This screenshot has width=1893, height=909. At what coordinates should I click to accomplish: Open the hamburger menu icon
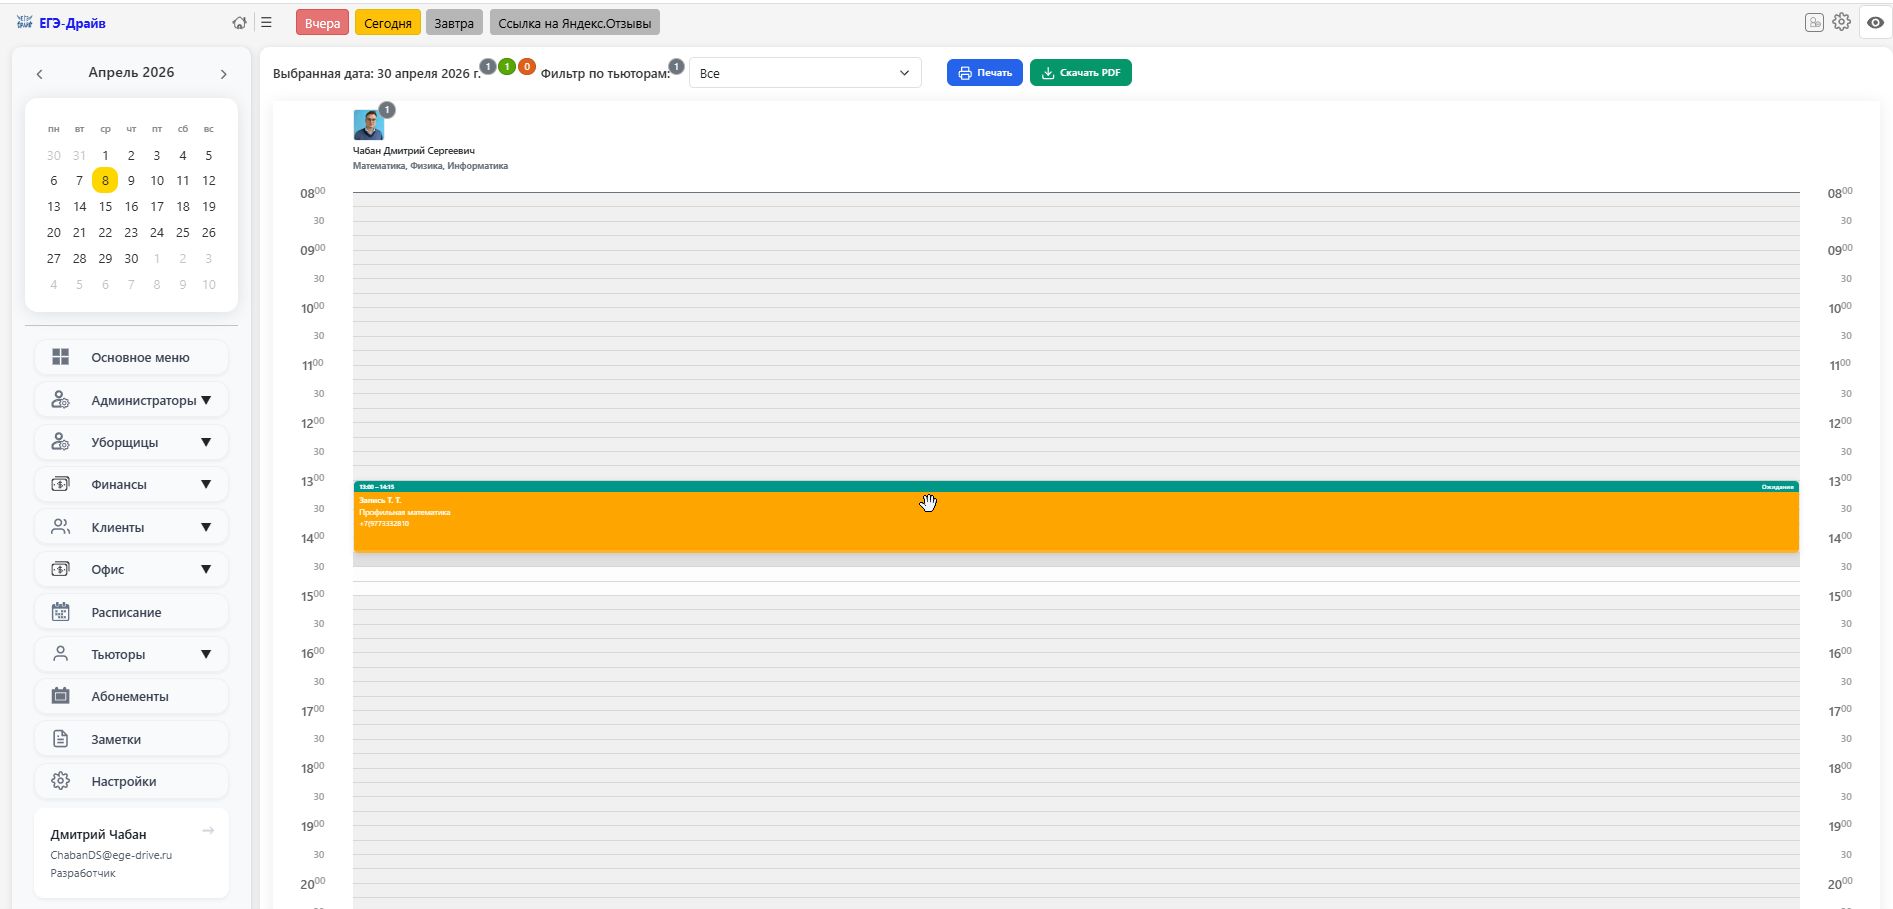(x=266, y=20)
